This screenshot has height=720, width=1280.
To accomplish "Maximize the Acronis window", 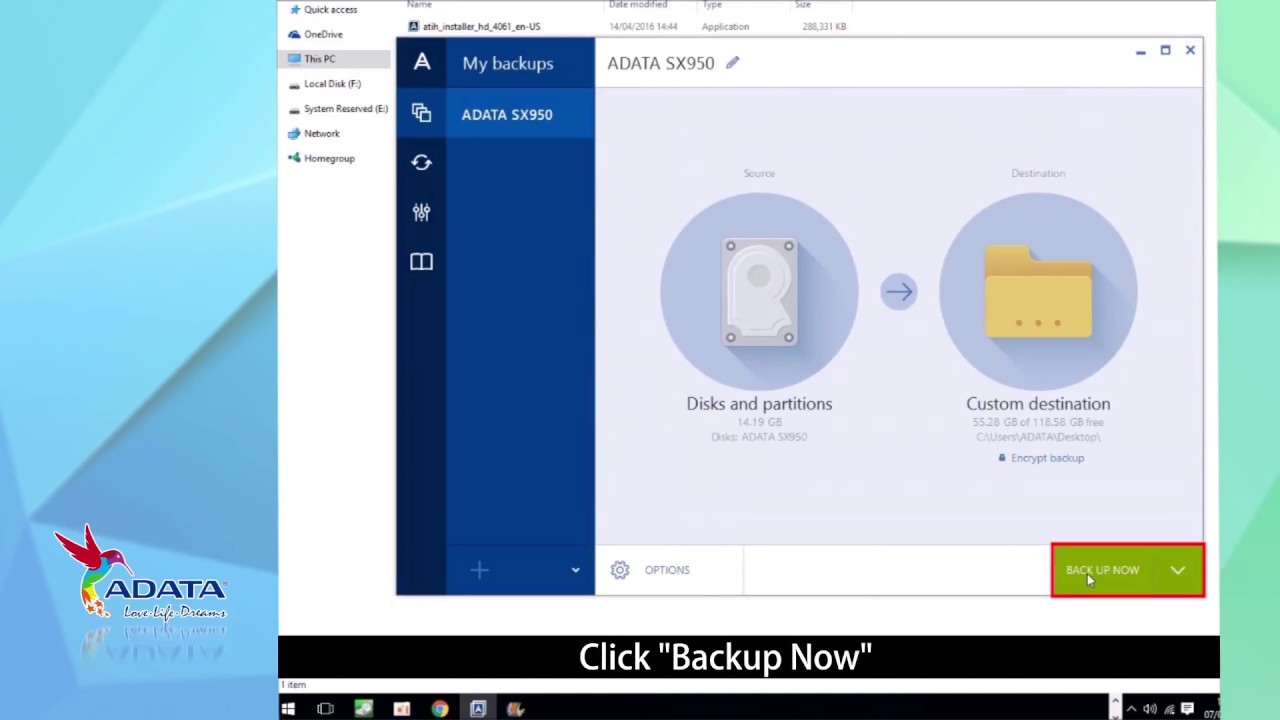I will pyautogui.click(x=1165, y=50).
